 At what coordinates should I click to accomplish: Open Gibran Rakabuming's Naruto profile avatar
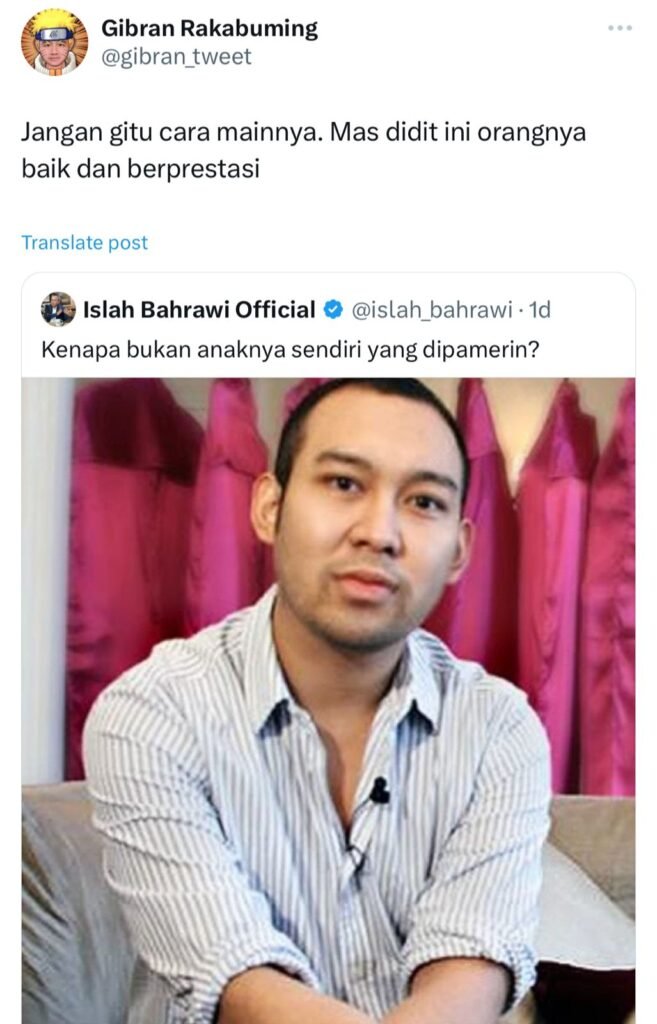click(54, 42)
